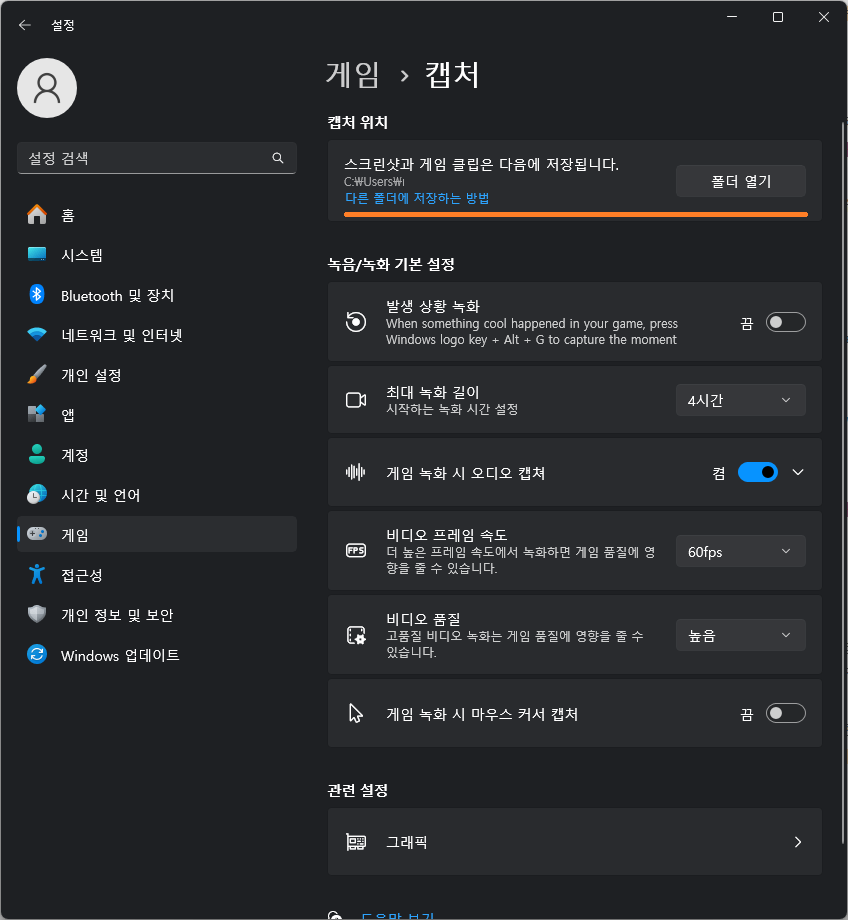Click the Bluetooth icon in sidebar

pos(37,295)
